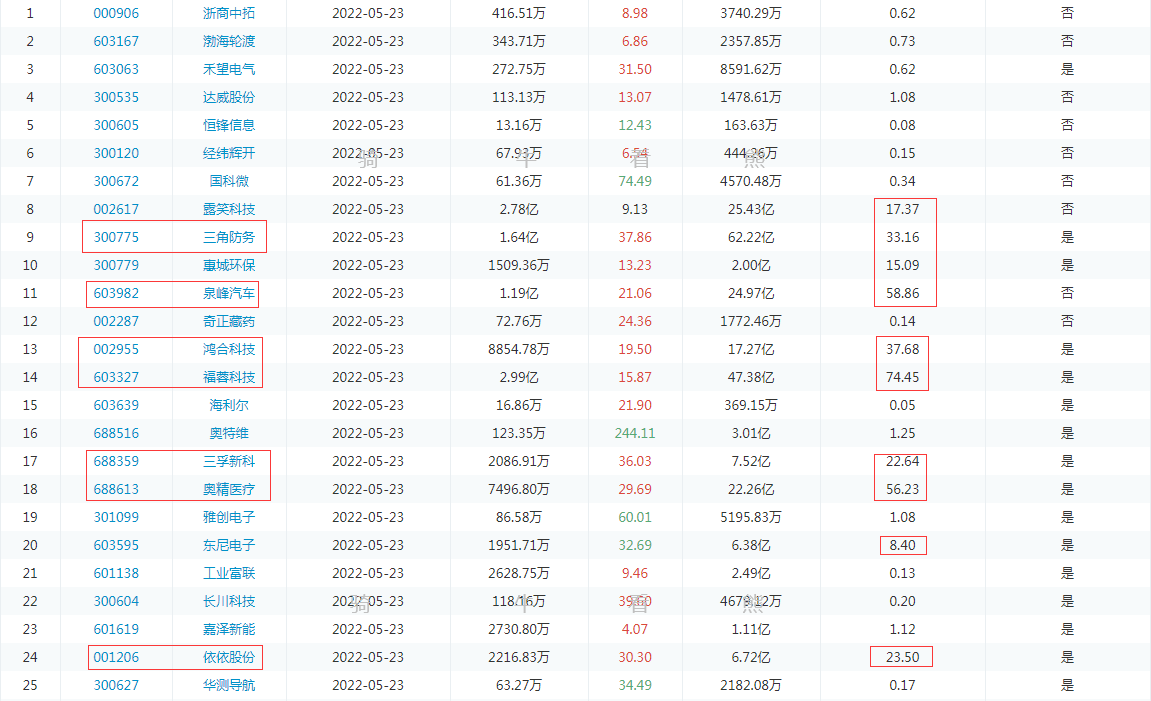Image resolution: width=1151 pixels, height=701 pixels.
Task: Open the 雅创电子 stock page
Action: point(229,517)
